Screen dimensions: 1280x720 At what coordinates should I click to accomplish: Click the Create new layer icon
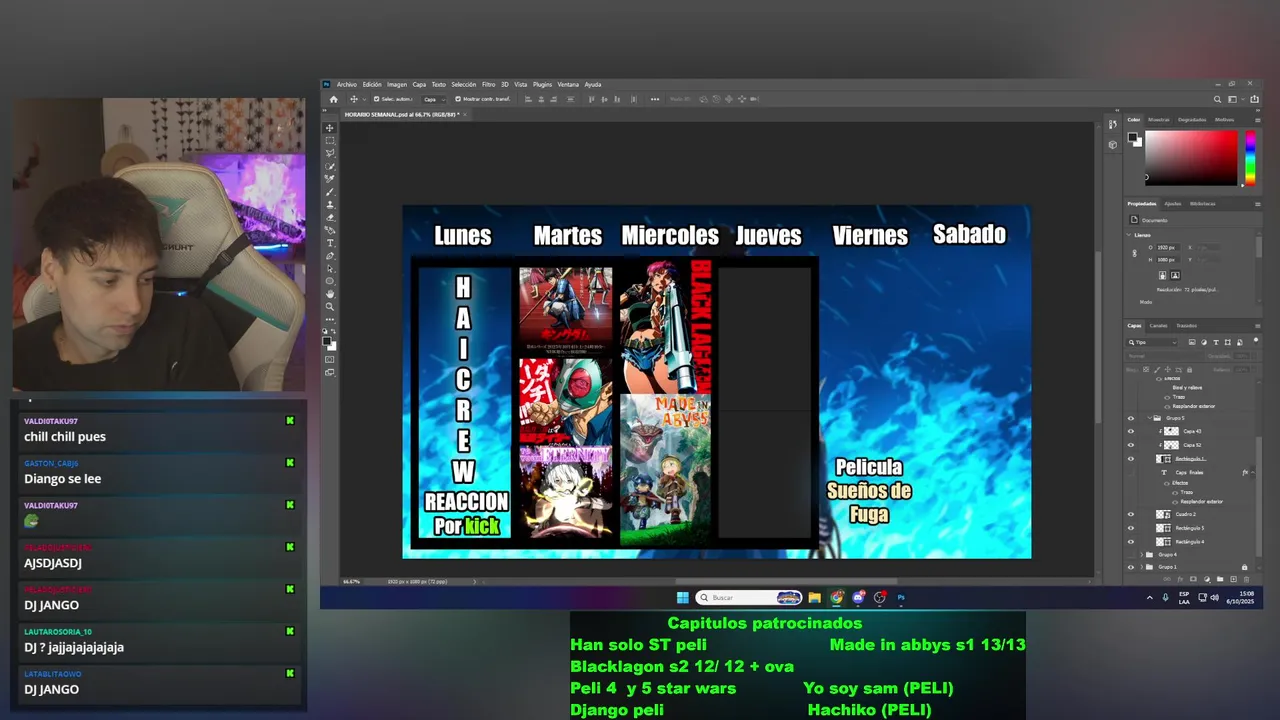[x=1232, y=579]
